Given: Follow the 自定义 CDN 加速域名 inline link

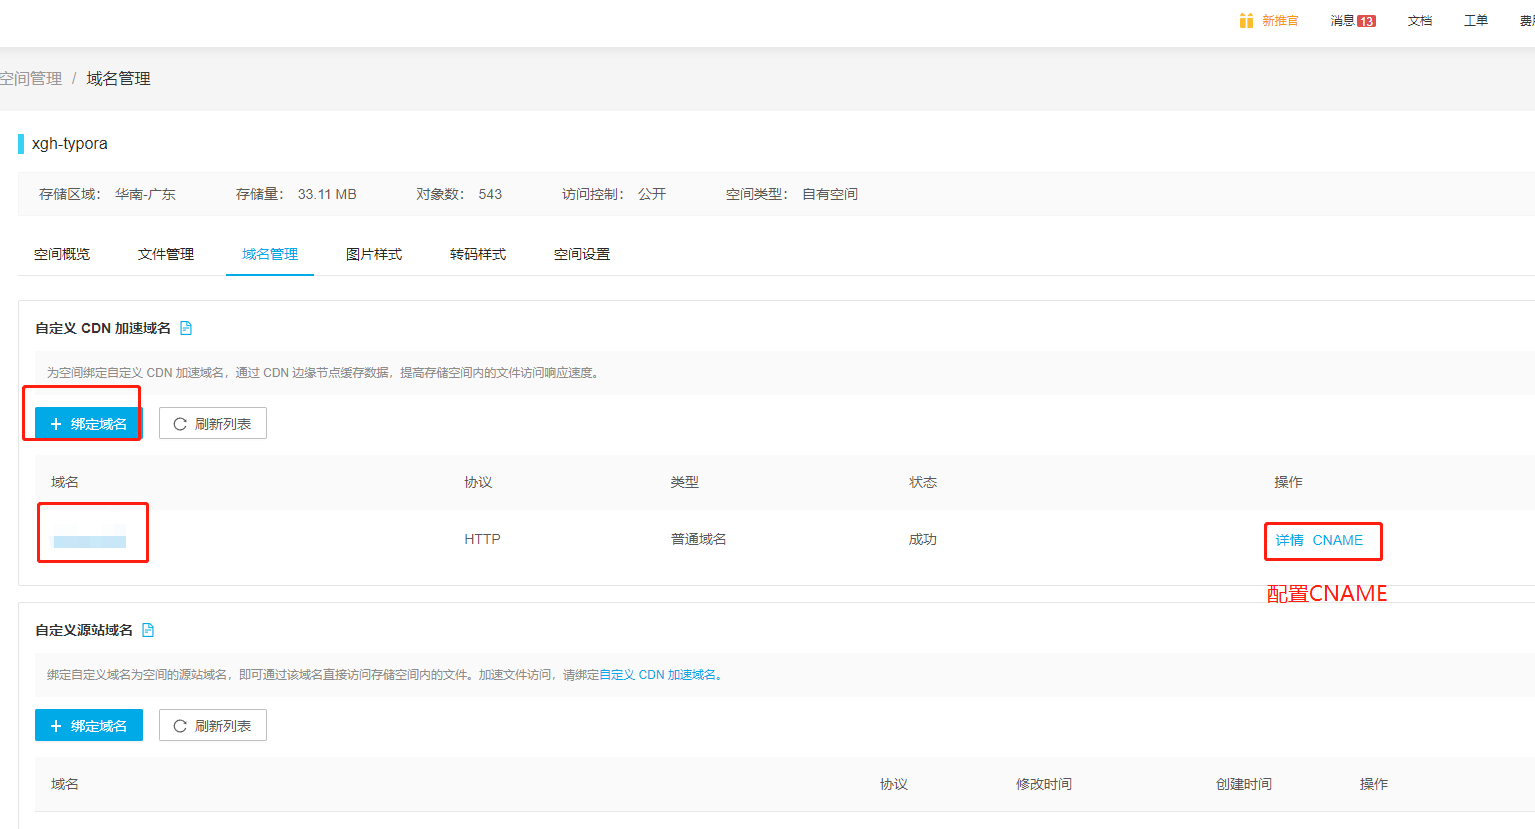Looking at the screenshot, I should tap(657, 675).
